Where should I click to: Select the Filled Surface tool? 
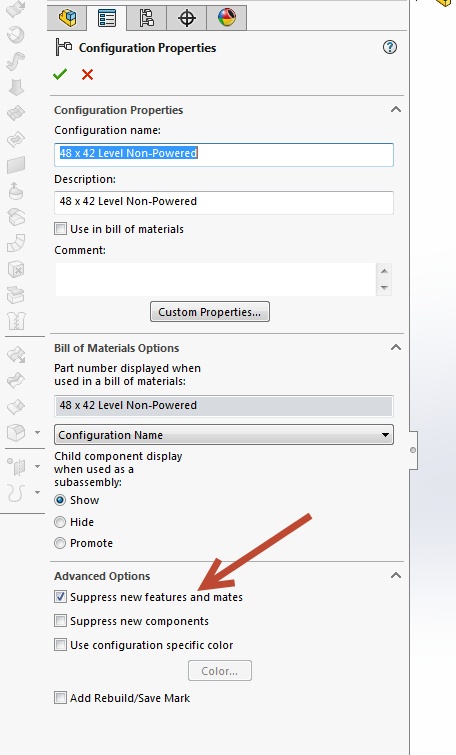(16, 139)
